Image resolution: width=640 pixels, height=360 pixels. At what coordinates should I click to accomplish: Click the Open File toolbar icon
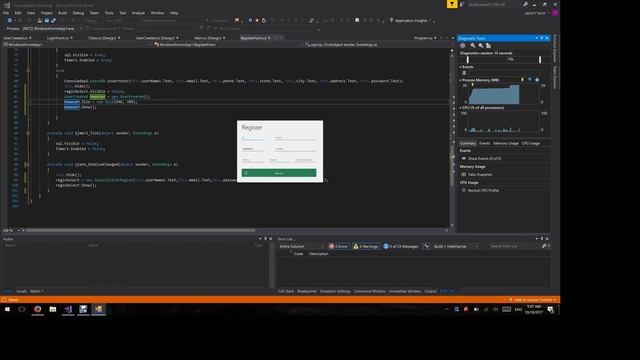click(x=40, y=20)
